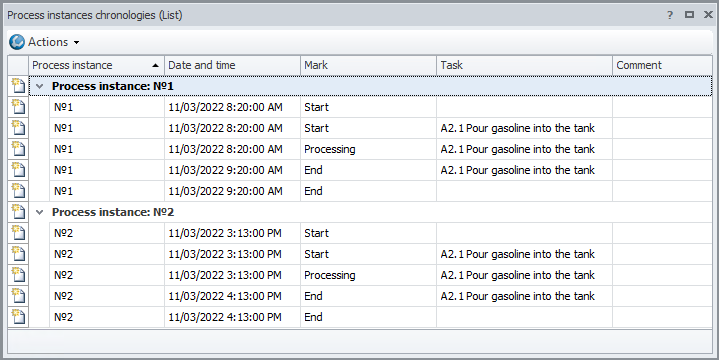The height and width of the screenshot is (360, 719).
Task: Click record icon of first №1 Start row
Action: click(x=18, y=107)
